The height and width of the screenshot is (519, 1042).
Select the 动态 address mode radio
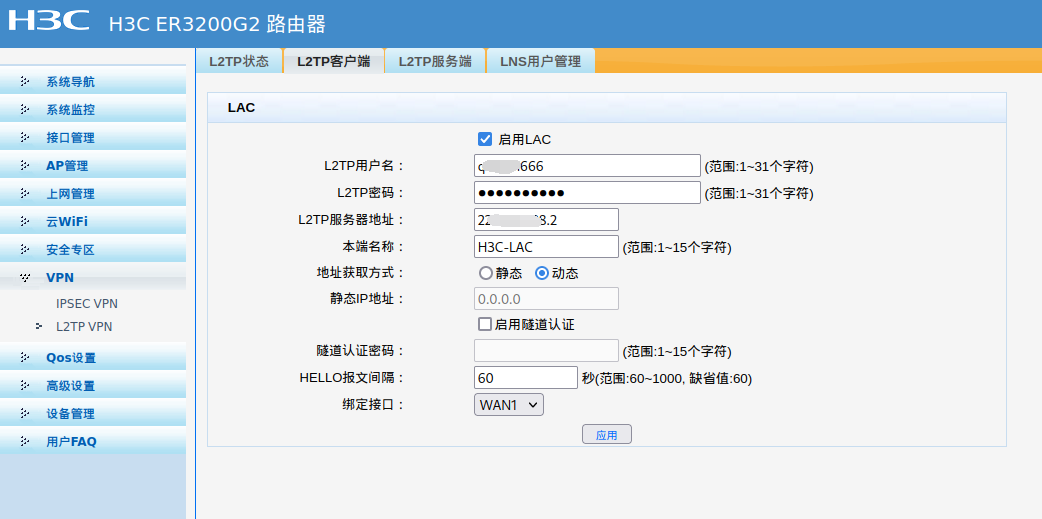pos(542,273)
